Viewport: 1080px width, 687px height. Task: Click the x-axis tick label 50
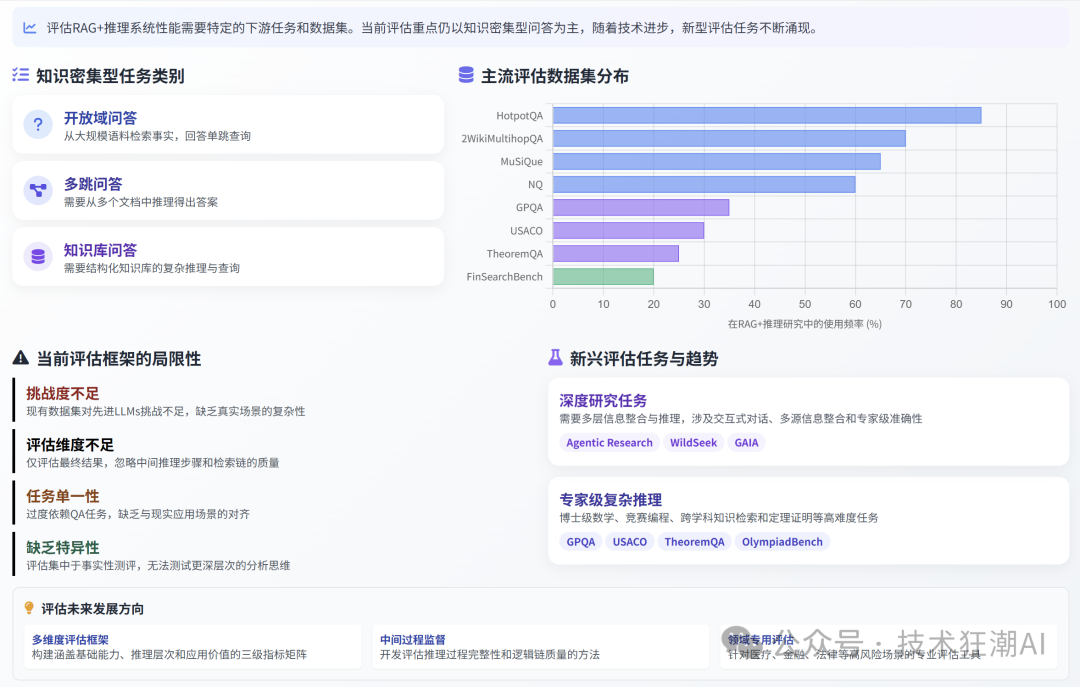804,304
